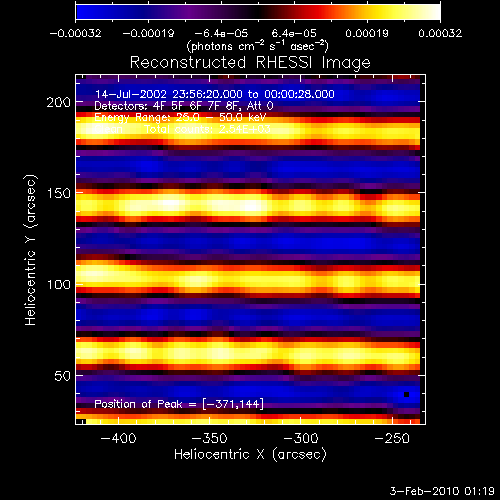This screenshot has height=500, width=500.
Task: Click the X-axis tick label "-250"
Action: pos(392,438)
